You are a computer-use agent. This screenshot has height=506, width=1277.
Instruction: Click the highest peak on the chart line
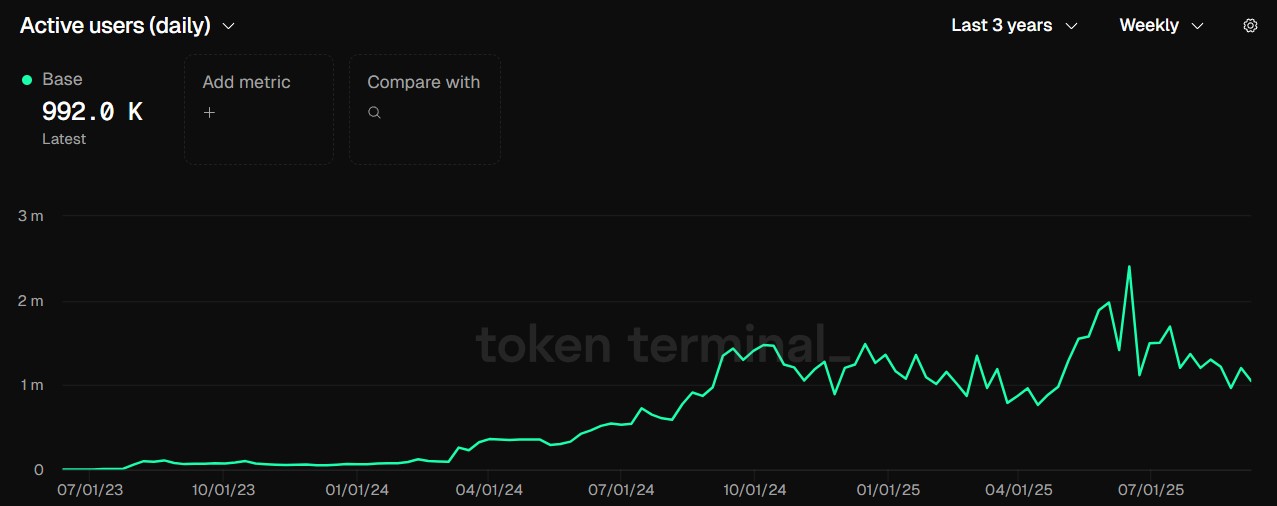click(1129, 267)
